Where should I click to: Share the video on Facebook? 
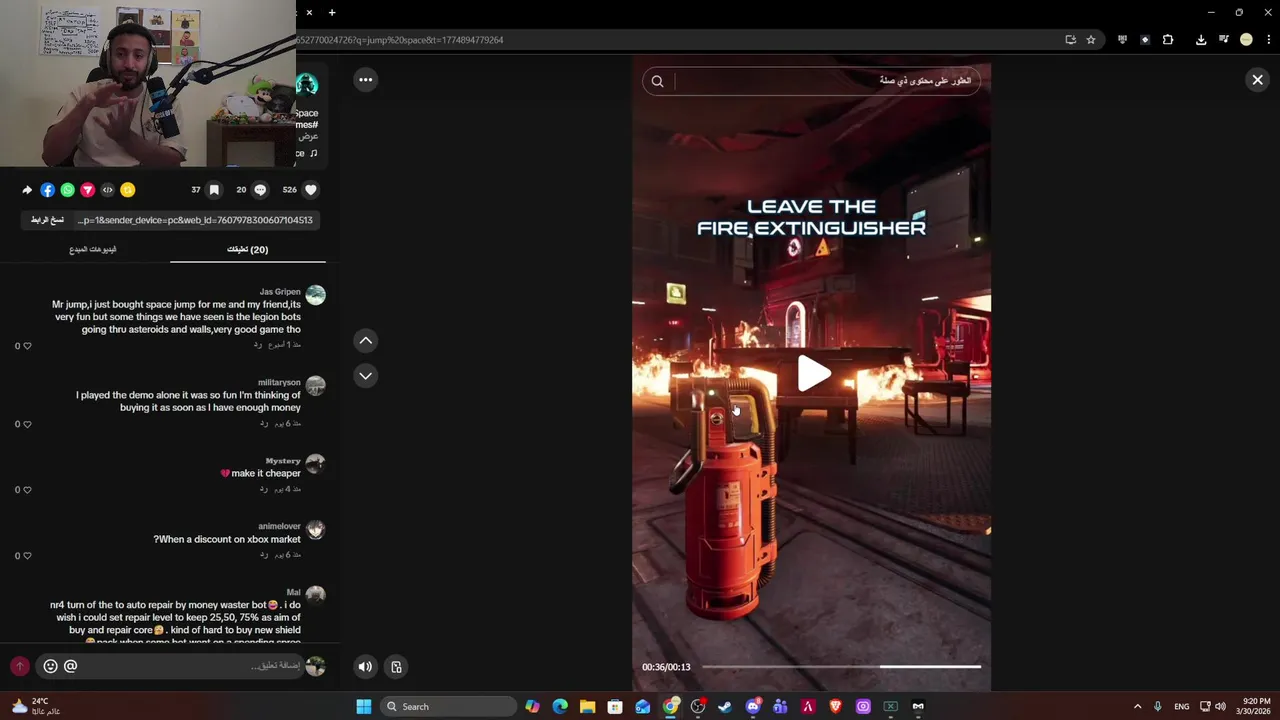click(x=47, y=190)
